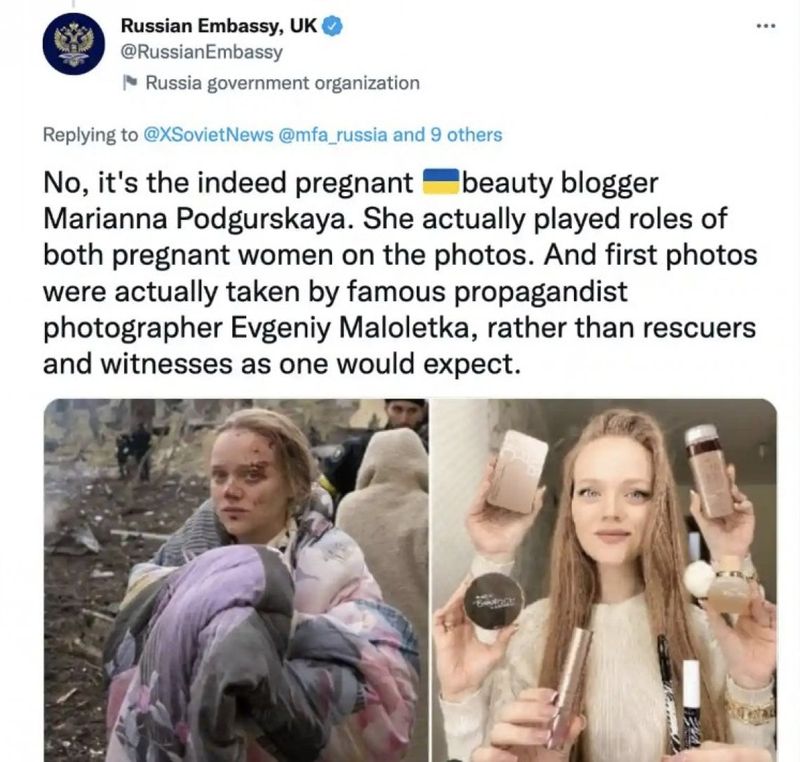Click the tweet text paragraph
This screenshot has width=800, height=762.
click(400, 273)
